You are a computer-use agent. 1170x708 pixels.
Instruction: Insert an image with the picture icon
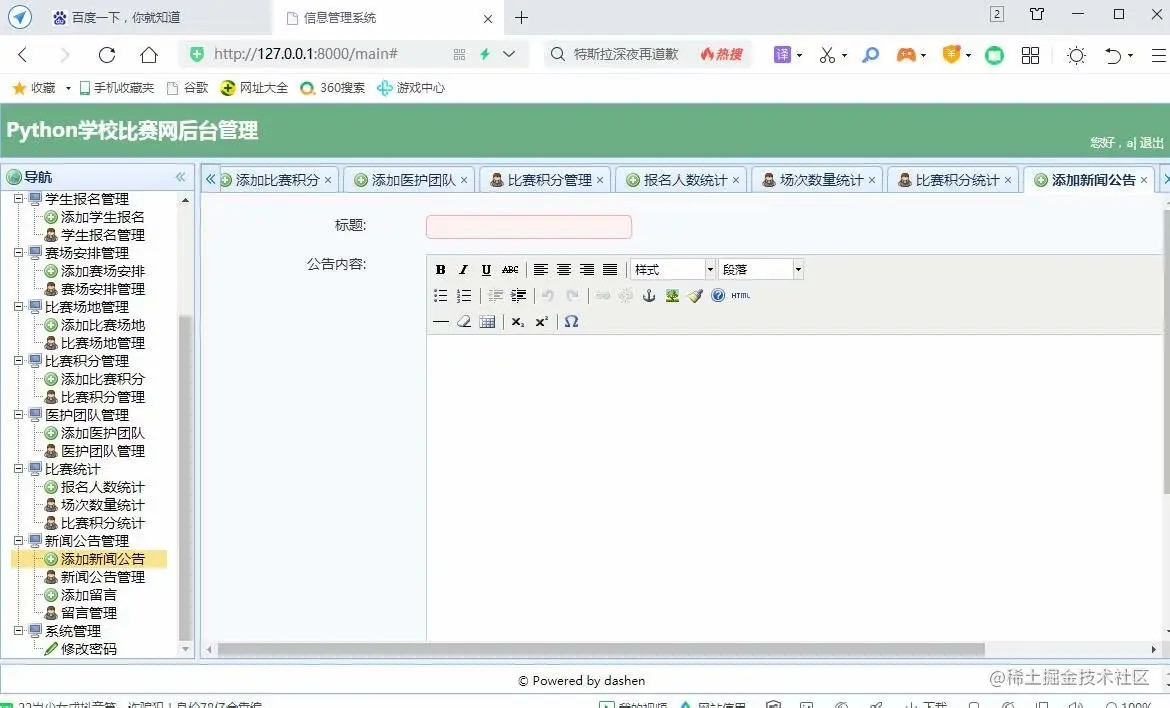[x=672, y=295]
